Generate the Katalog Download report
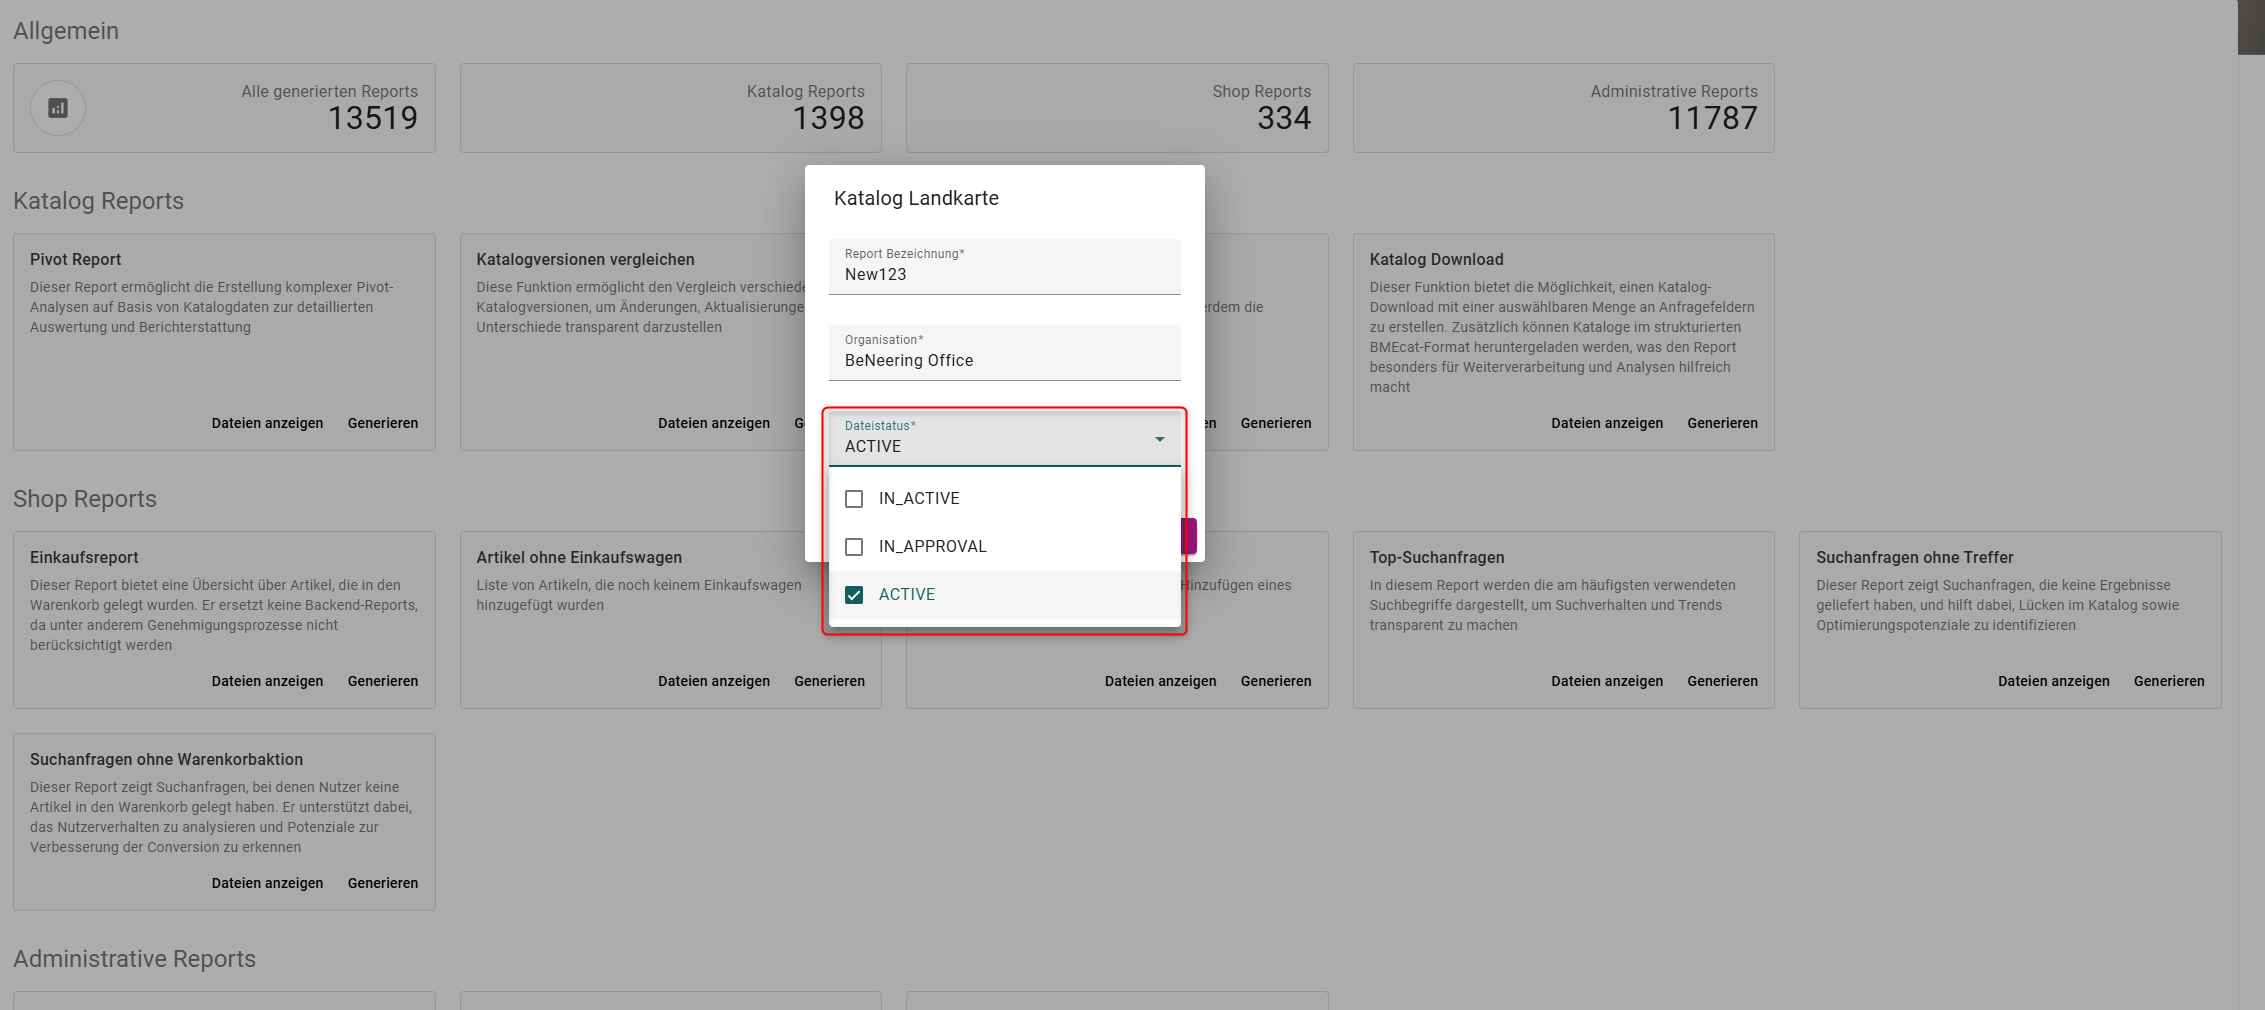The height and width of the screenshot is (1010, 2265). pyautogui.click(x=1722, y=423)
